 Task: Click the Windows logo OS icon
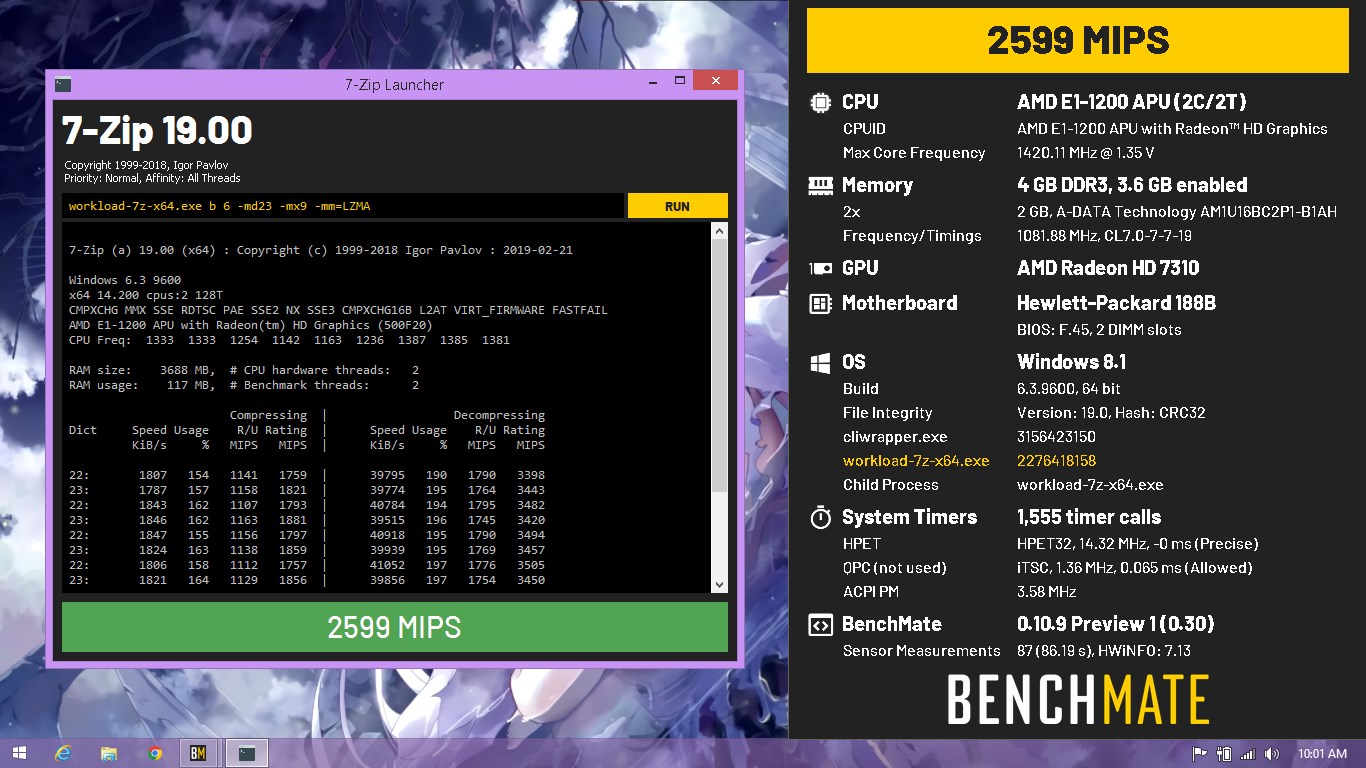(x=820, y=362)
